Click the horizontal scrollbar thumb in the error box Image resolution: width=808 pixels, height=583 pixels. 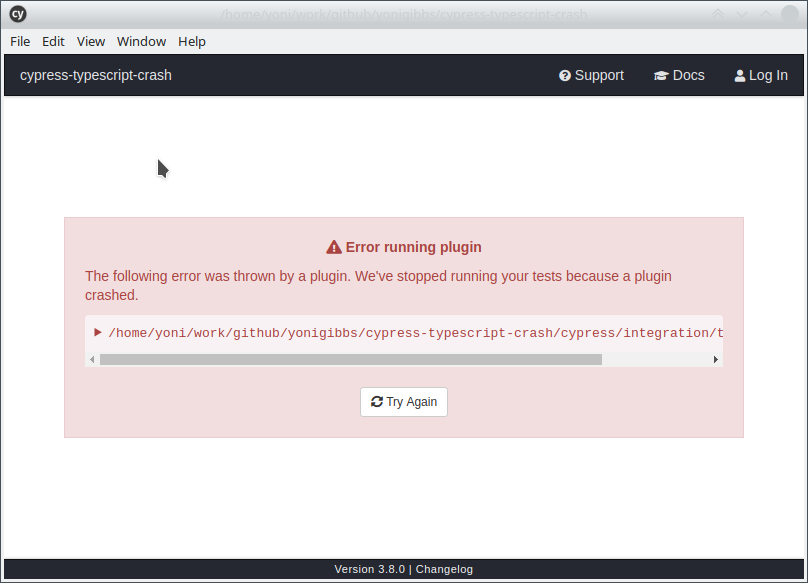coord(351,359)
